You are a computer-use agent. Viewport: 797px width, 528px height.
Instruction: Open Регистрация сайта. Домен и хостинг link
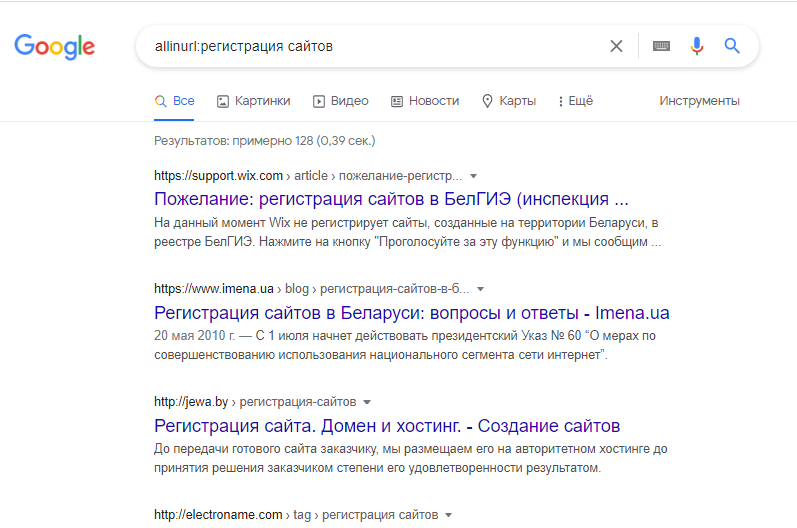[x=387, y=426]
